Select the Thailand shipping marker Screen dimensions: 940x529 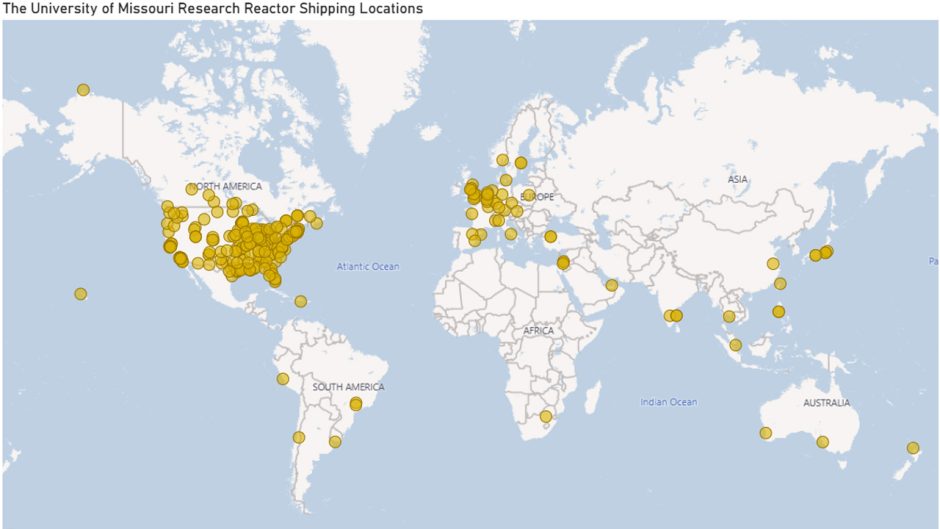coord(729,317)
